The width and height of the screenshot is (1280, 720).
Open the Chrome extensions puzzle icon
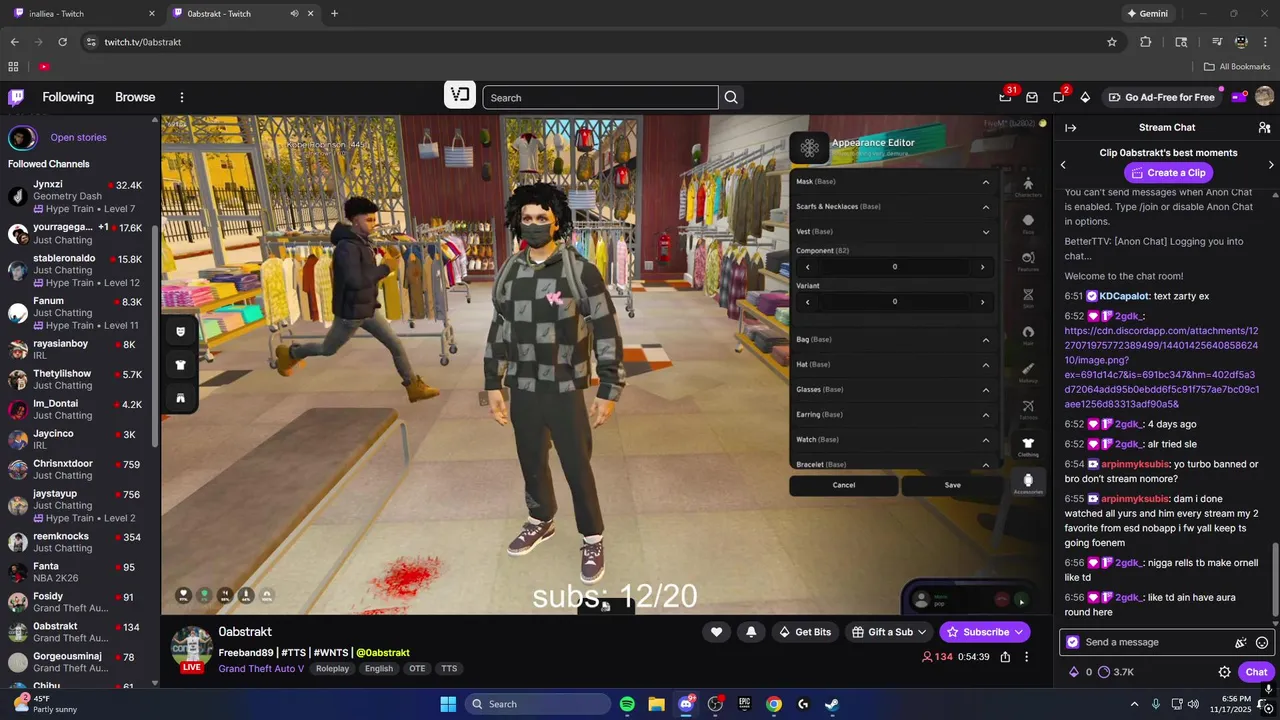click(x=1146, y=42)
